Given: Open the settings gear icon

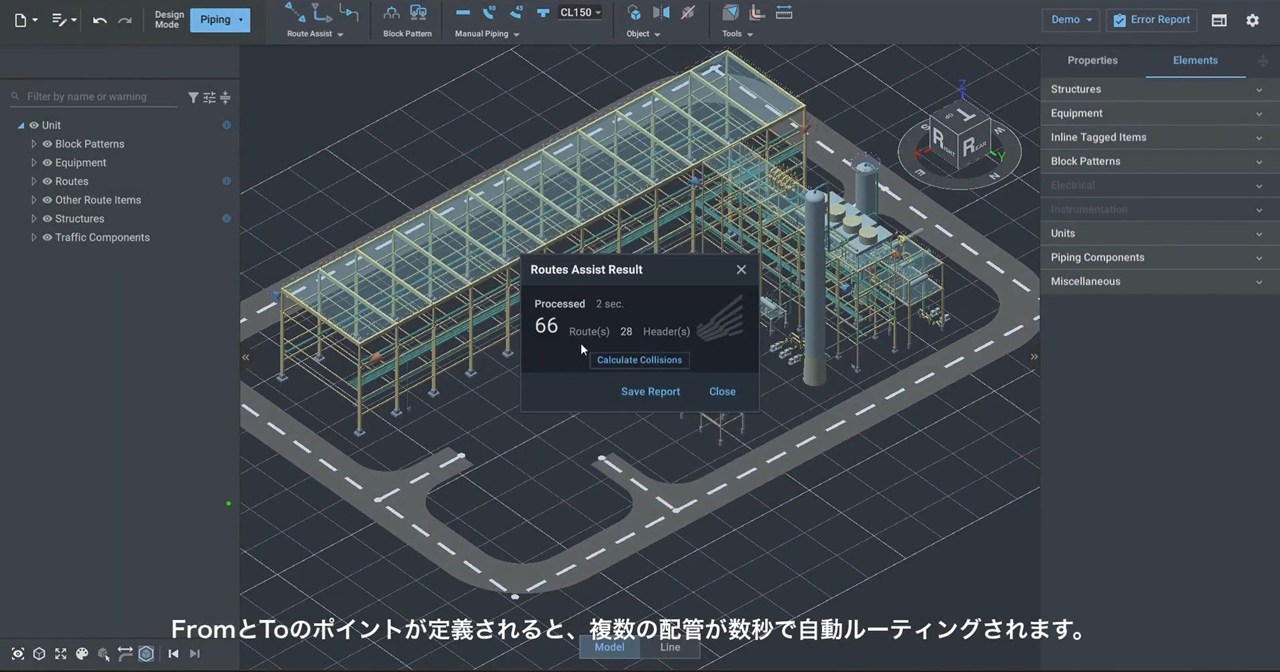Looking at the screenshot, I should tap(1252, 20).
